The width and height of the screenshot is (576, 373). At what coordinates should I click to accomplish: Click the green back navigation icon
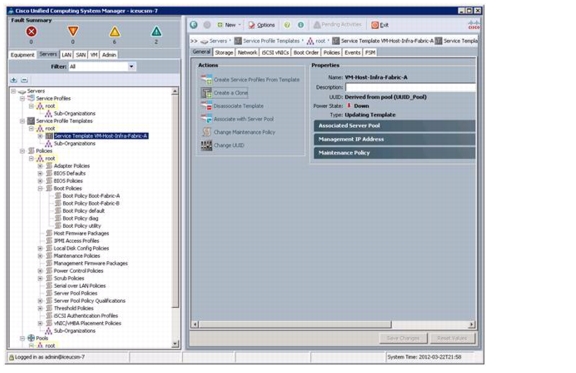194,25
